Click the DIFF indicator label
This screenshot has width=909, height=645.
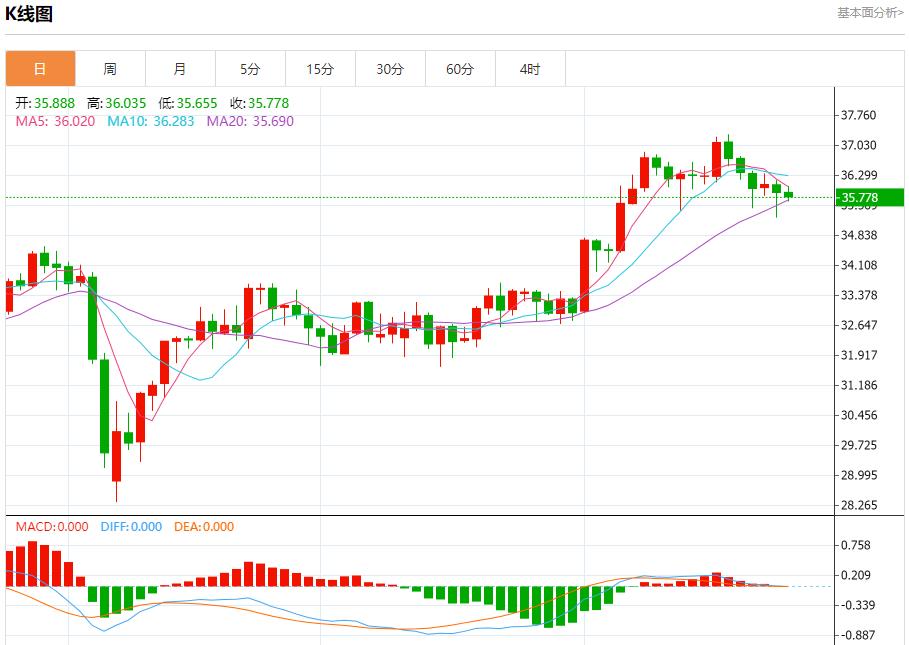click(x=131, y=526)
